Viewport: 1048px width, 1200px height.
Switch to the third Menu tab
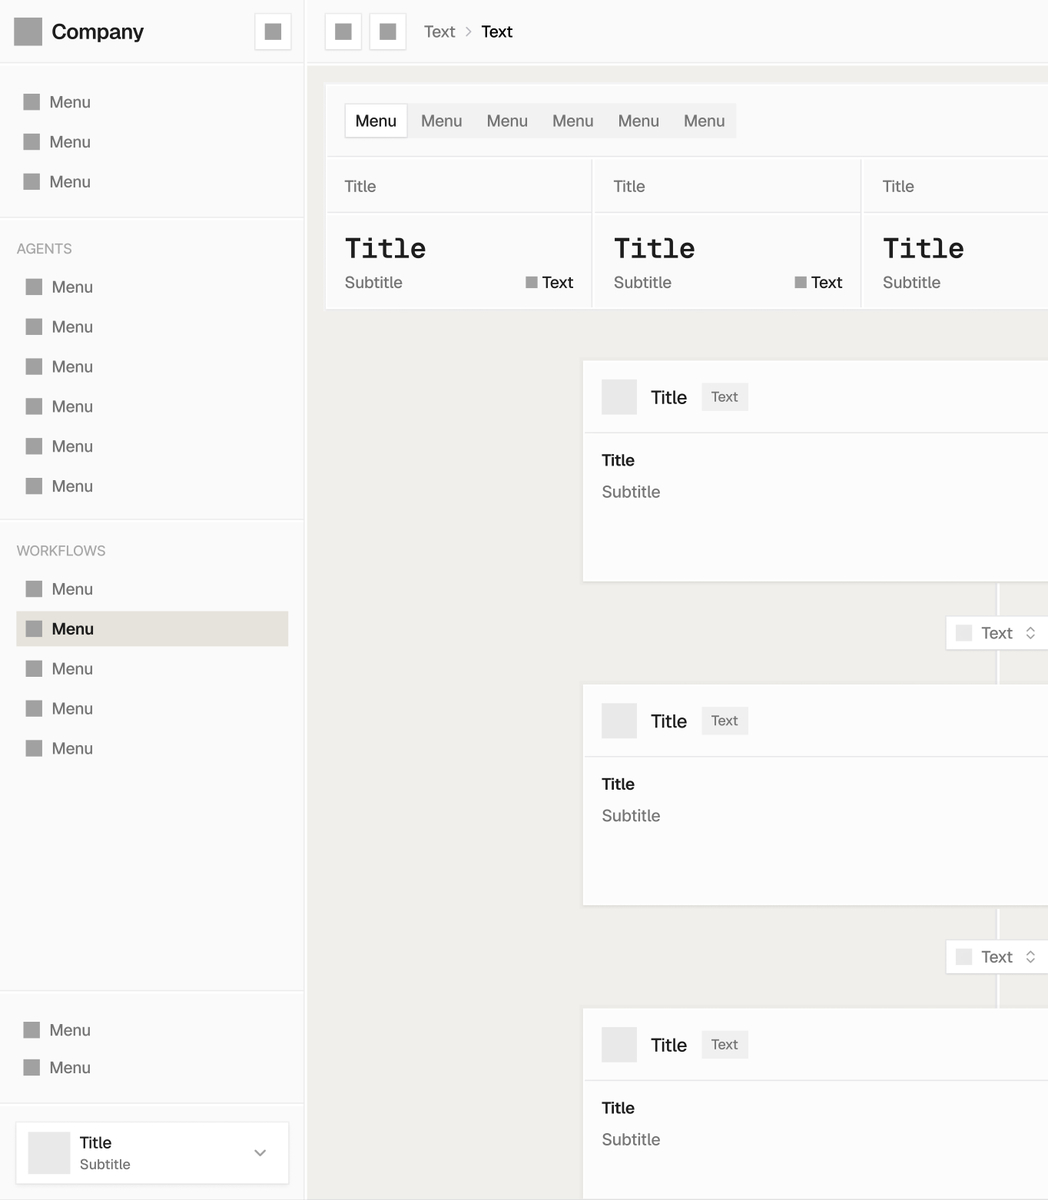point(507,121)
